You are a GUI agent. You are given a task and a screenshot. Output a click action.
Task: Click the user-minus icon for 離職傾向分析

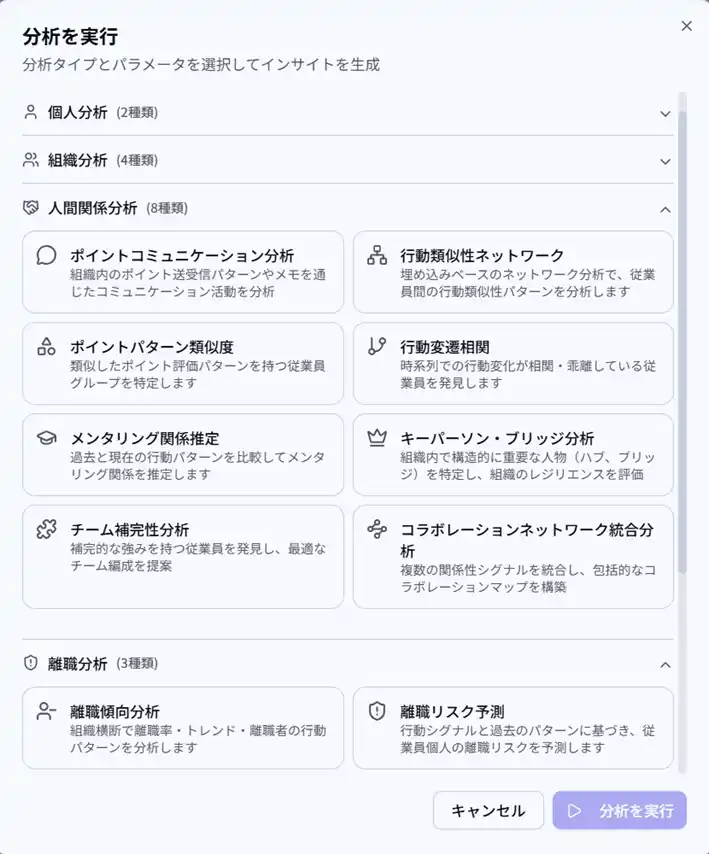click(46, 711)
